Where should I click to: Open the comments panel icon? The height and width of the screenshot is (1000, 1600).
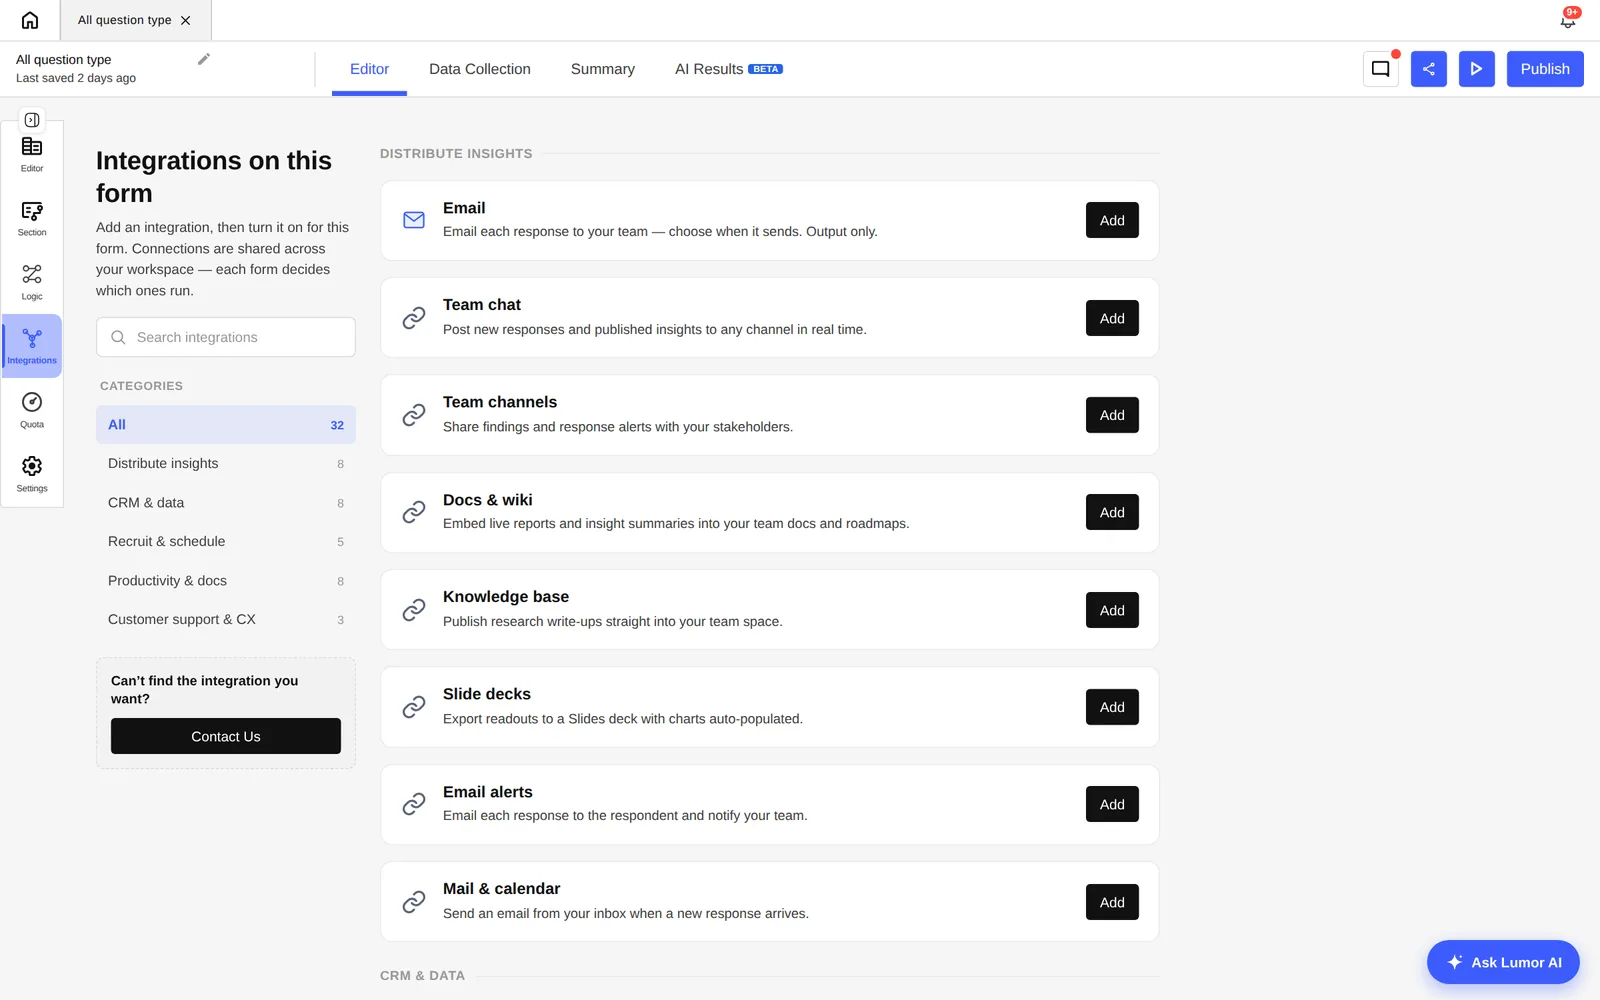coord(1381,69)
